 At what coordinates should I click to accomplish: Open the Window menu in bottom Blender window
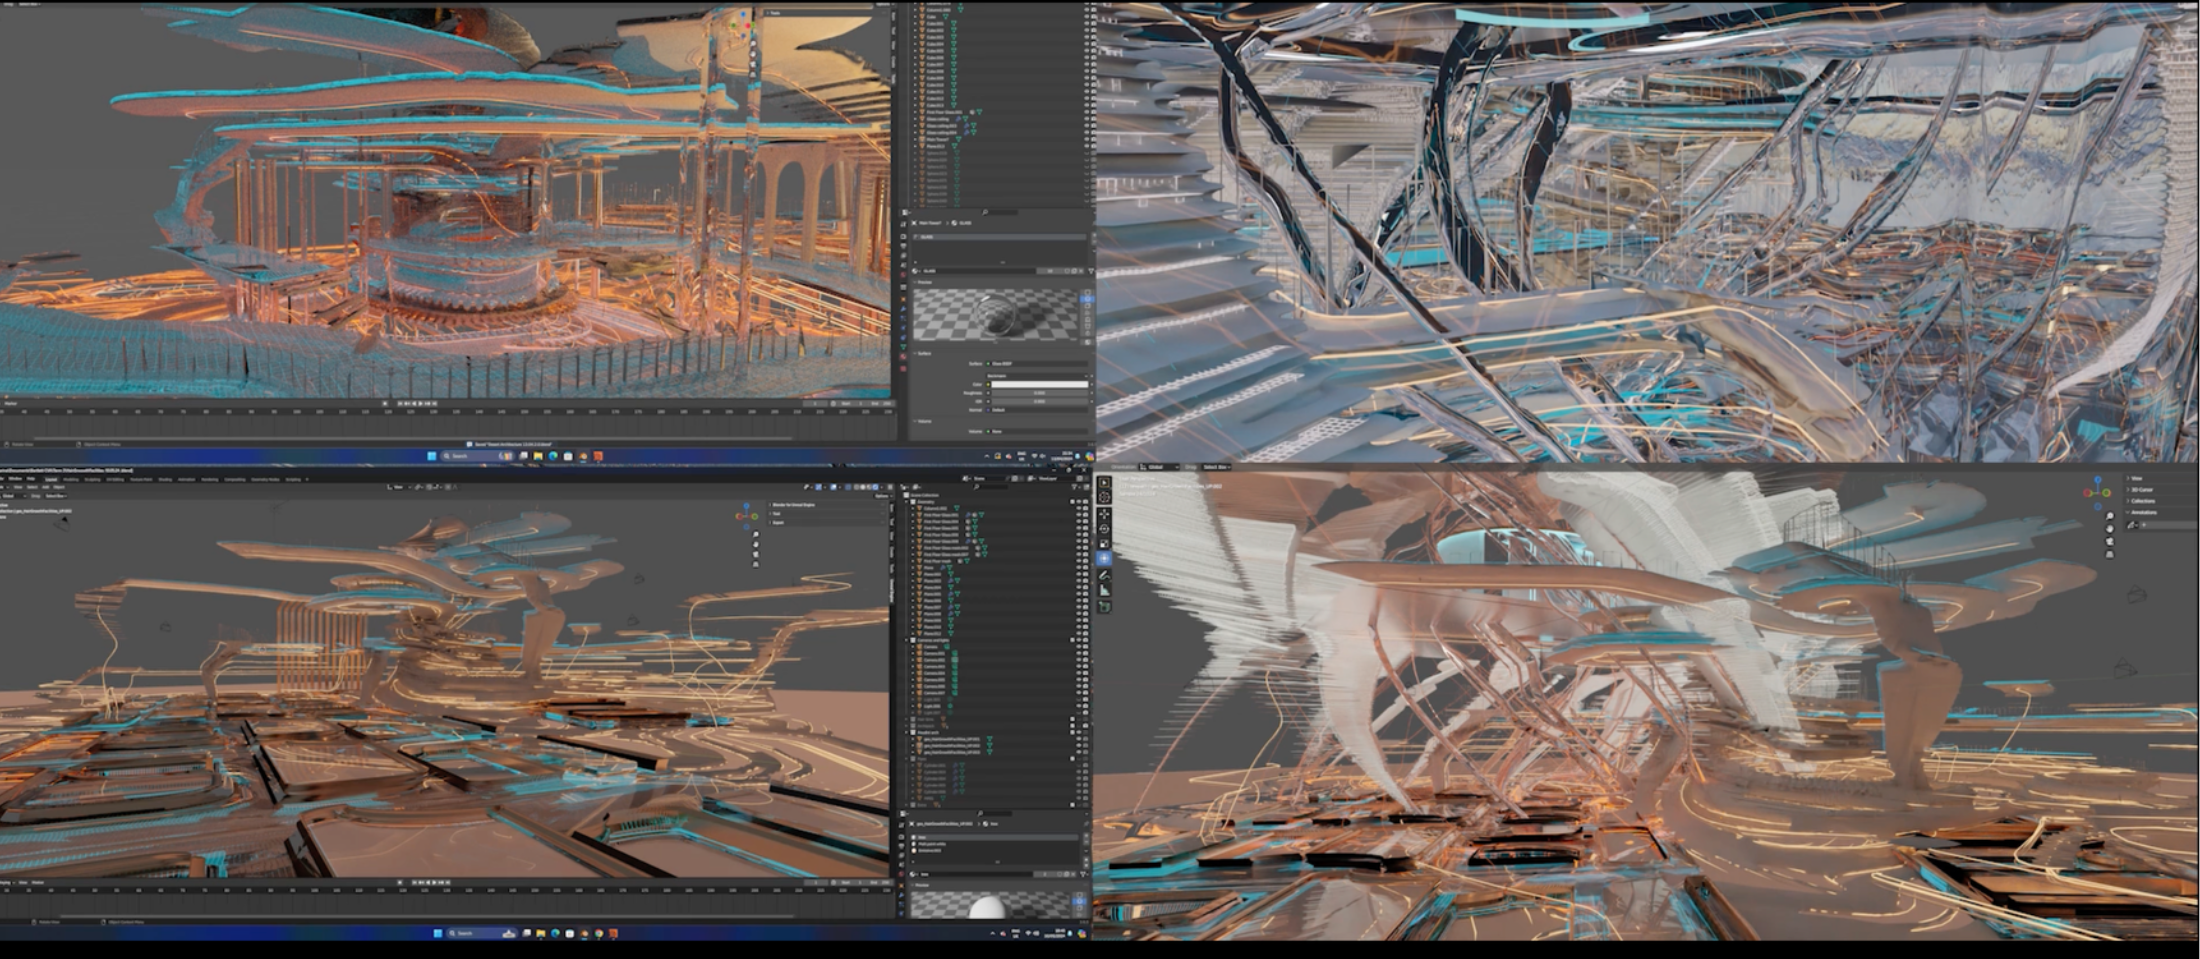click(16, 479)
